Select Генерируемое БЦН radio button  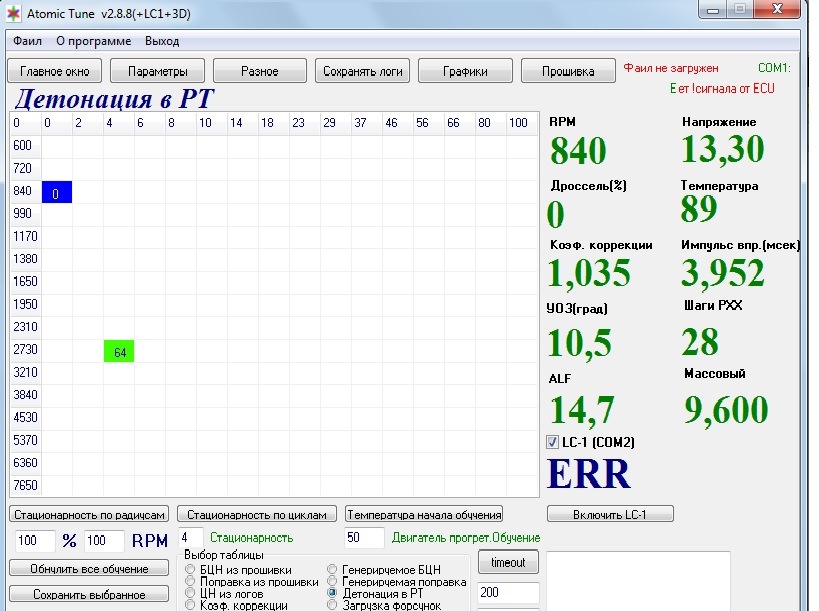pyautogui.click(x=332, y=569)
